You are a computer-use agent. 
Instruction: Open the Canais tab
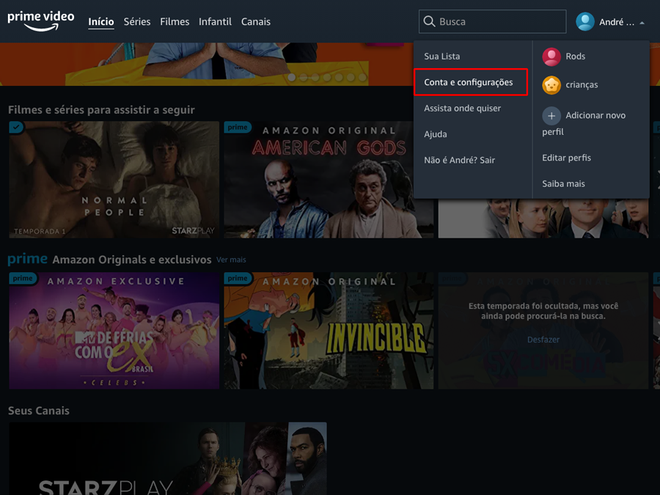(x=255, y=21)
